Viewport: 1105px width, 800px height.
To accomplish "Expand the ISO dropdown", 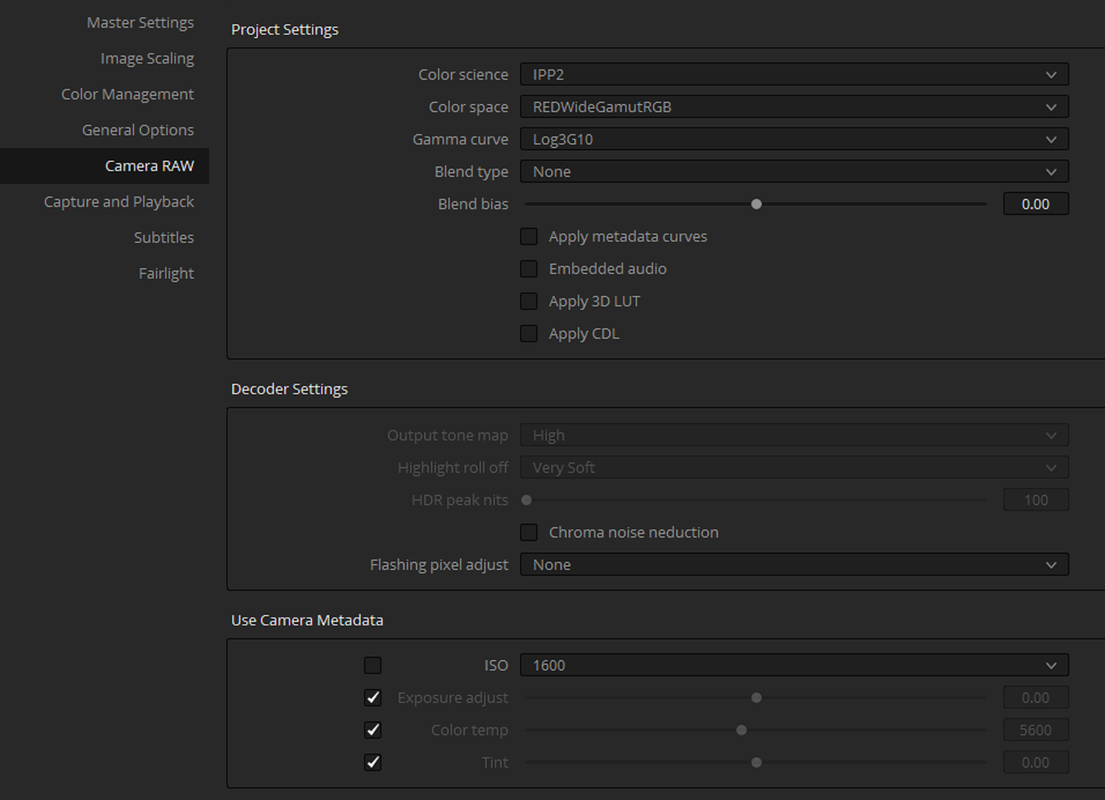I will tap(794, 665).
